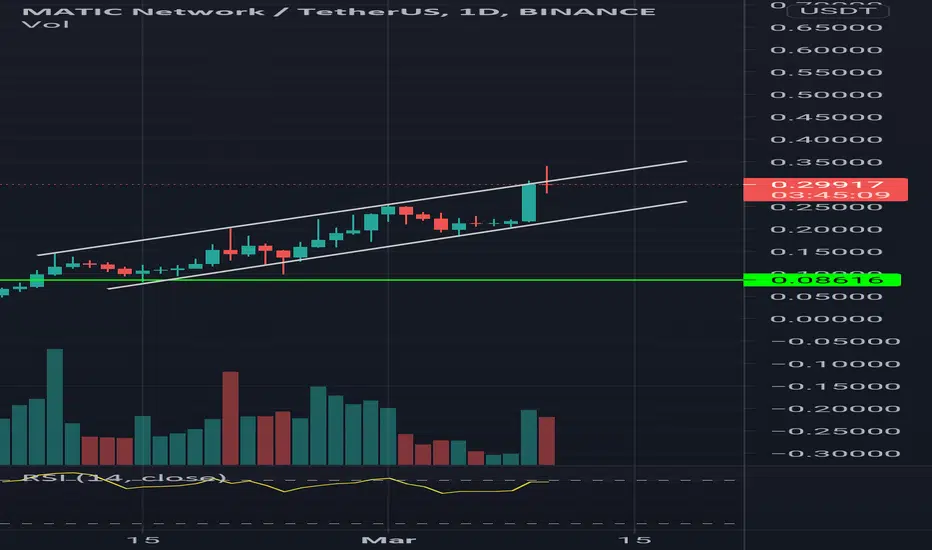Click the 0.50000 price axis label

click(826, 95)
